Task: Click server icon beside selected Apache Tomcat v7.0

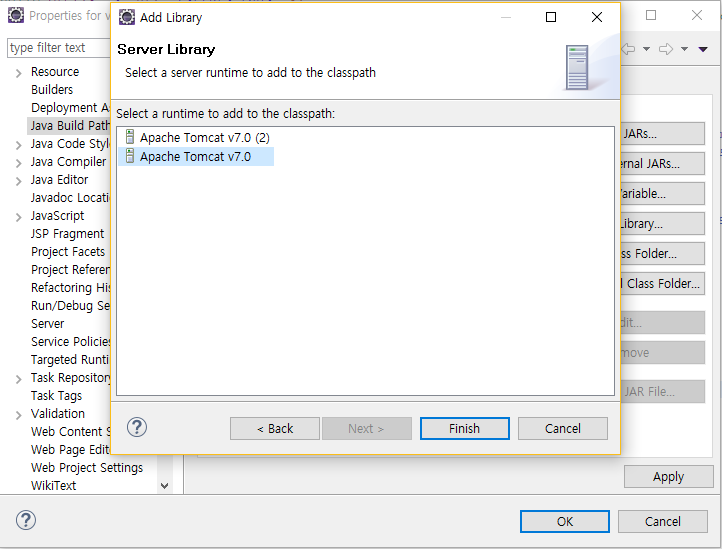Action: [130, 156]
